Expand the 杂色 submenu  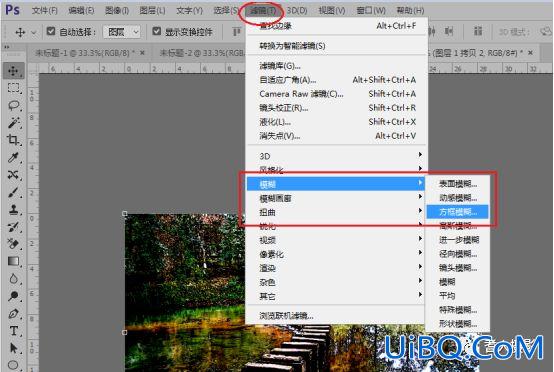coord(336,282)
